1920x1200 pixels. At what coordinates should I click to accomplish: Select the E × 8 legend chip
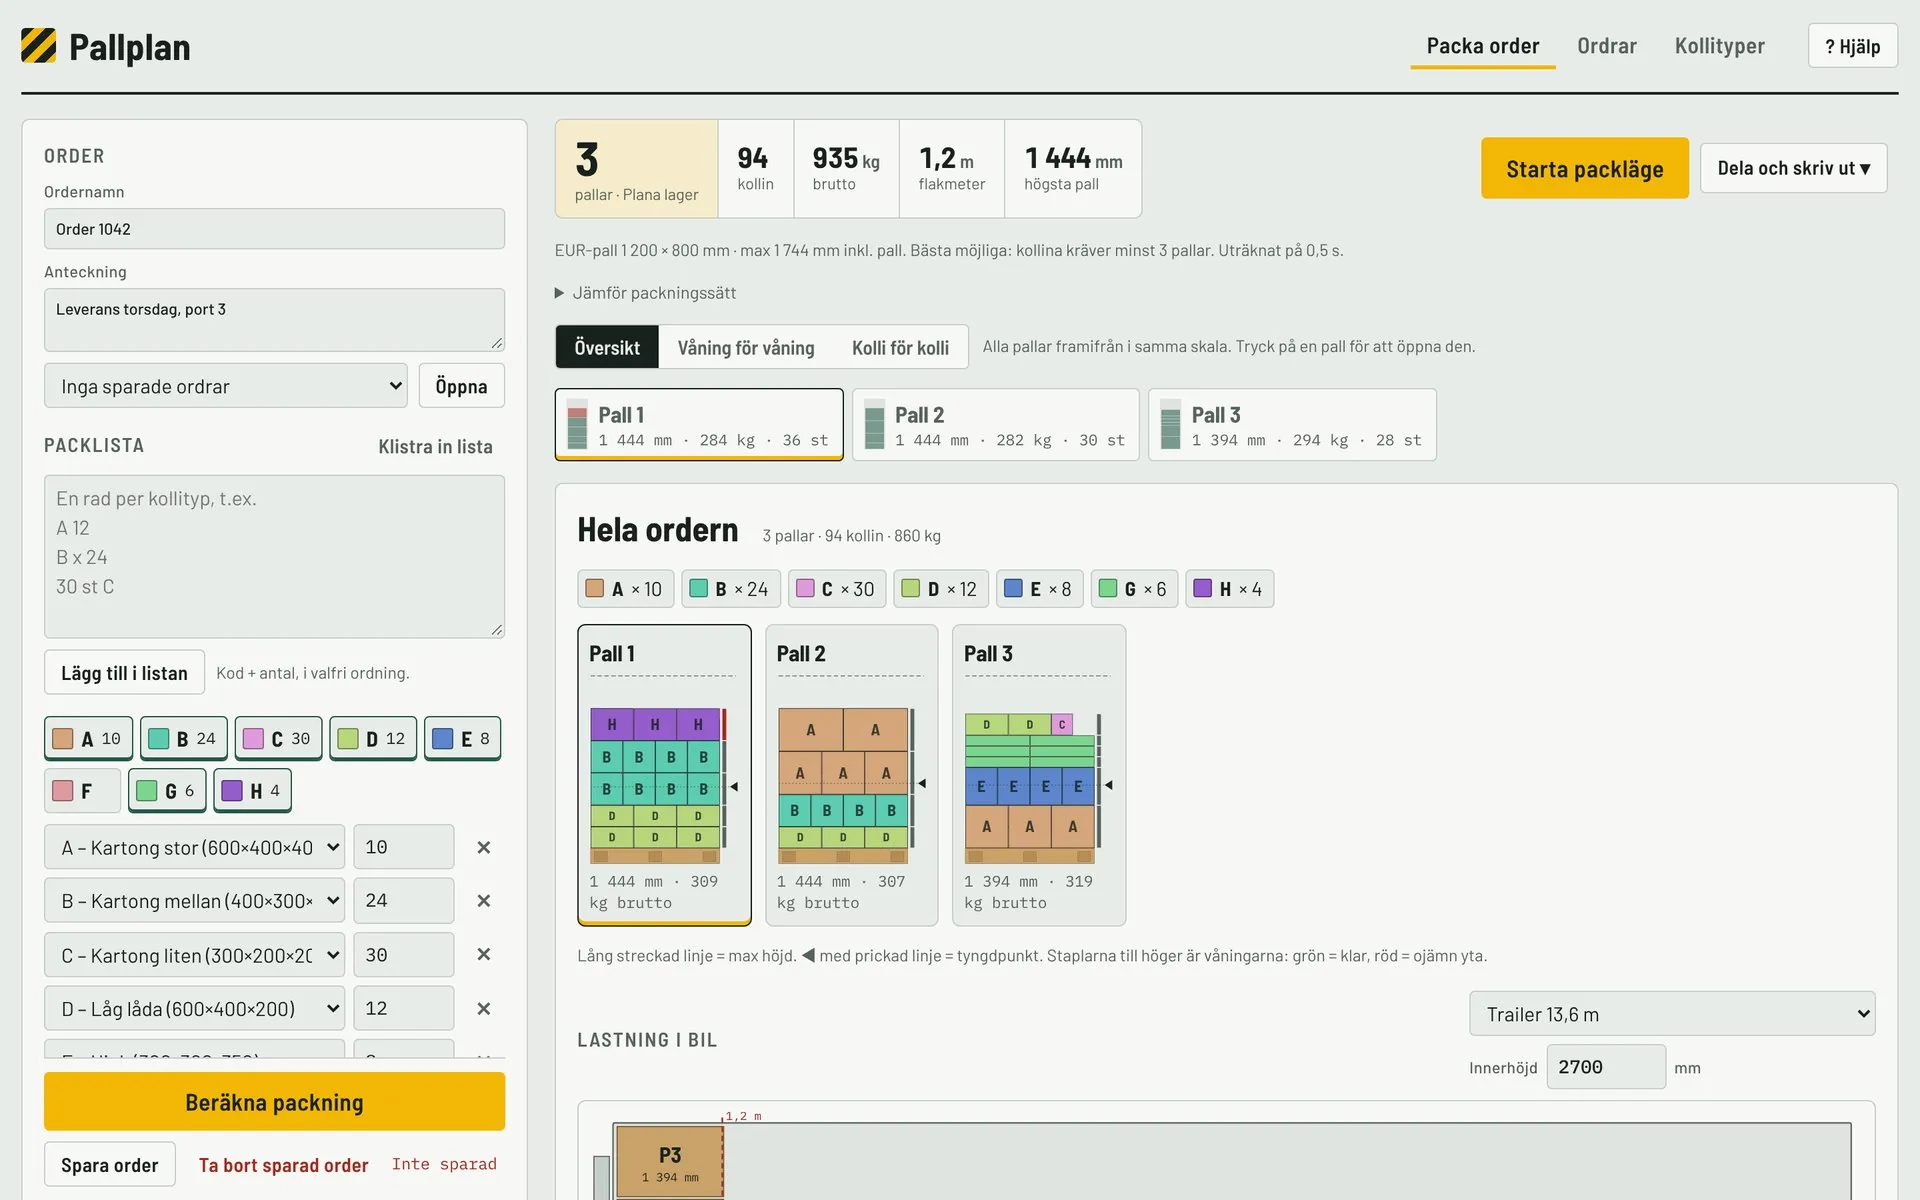tap(1040, 589)
